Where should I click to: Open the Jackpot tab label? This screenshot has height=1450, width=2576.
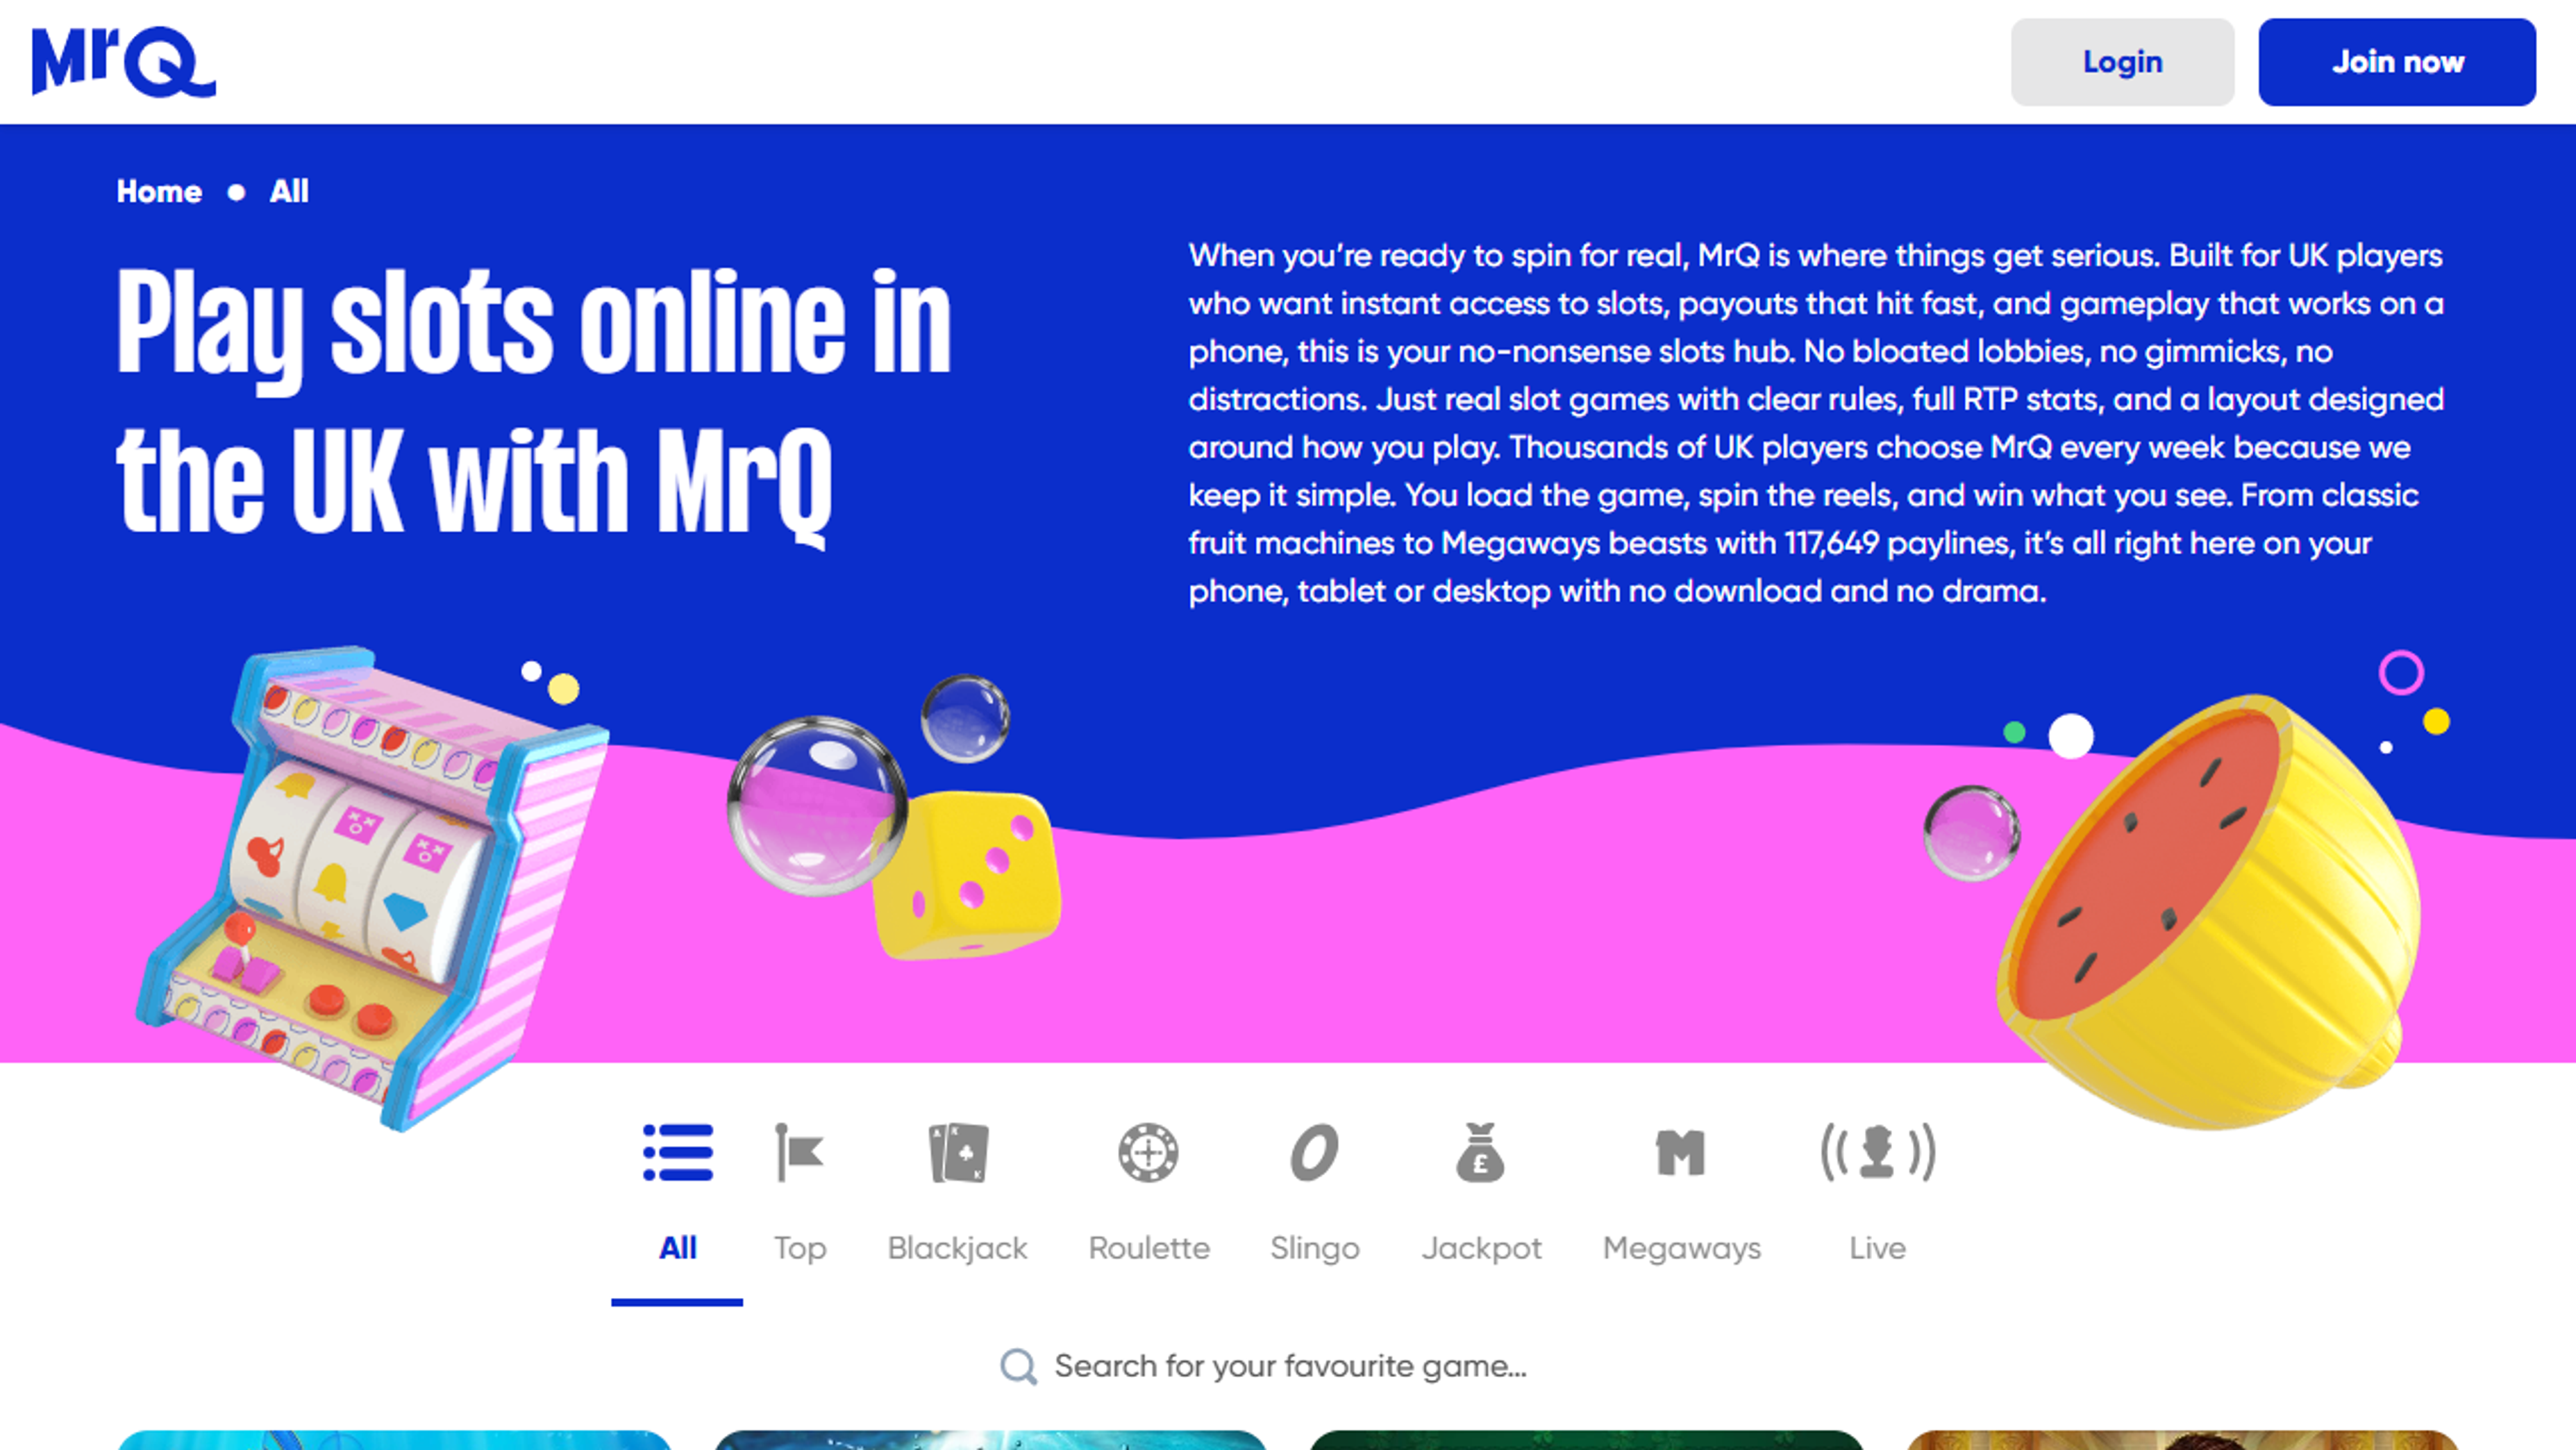tap(1481, 1248)
